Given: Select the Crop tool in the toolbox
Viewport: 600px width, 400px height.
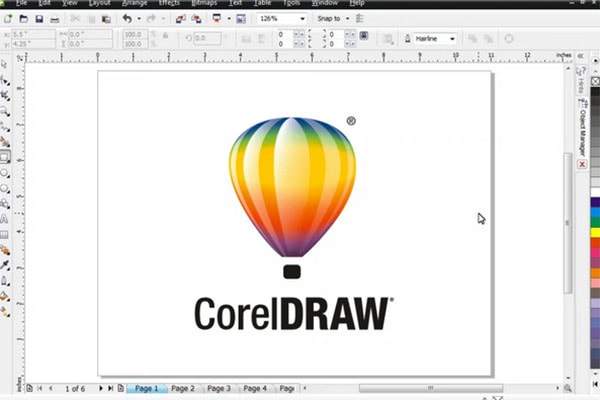Looking at the screenshot, I should click(5, 96).
